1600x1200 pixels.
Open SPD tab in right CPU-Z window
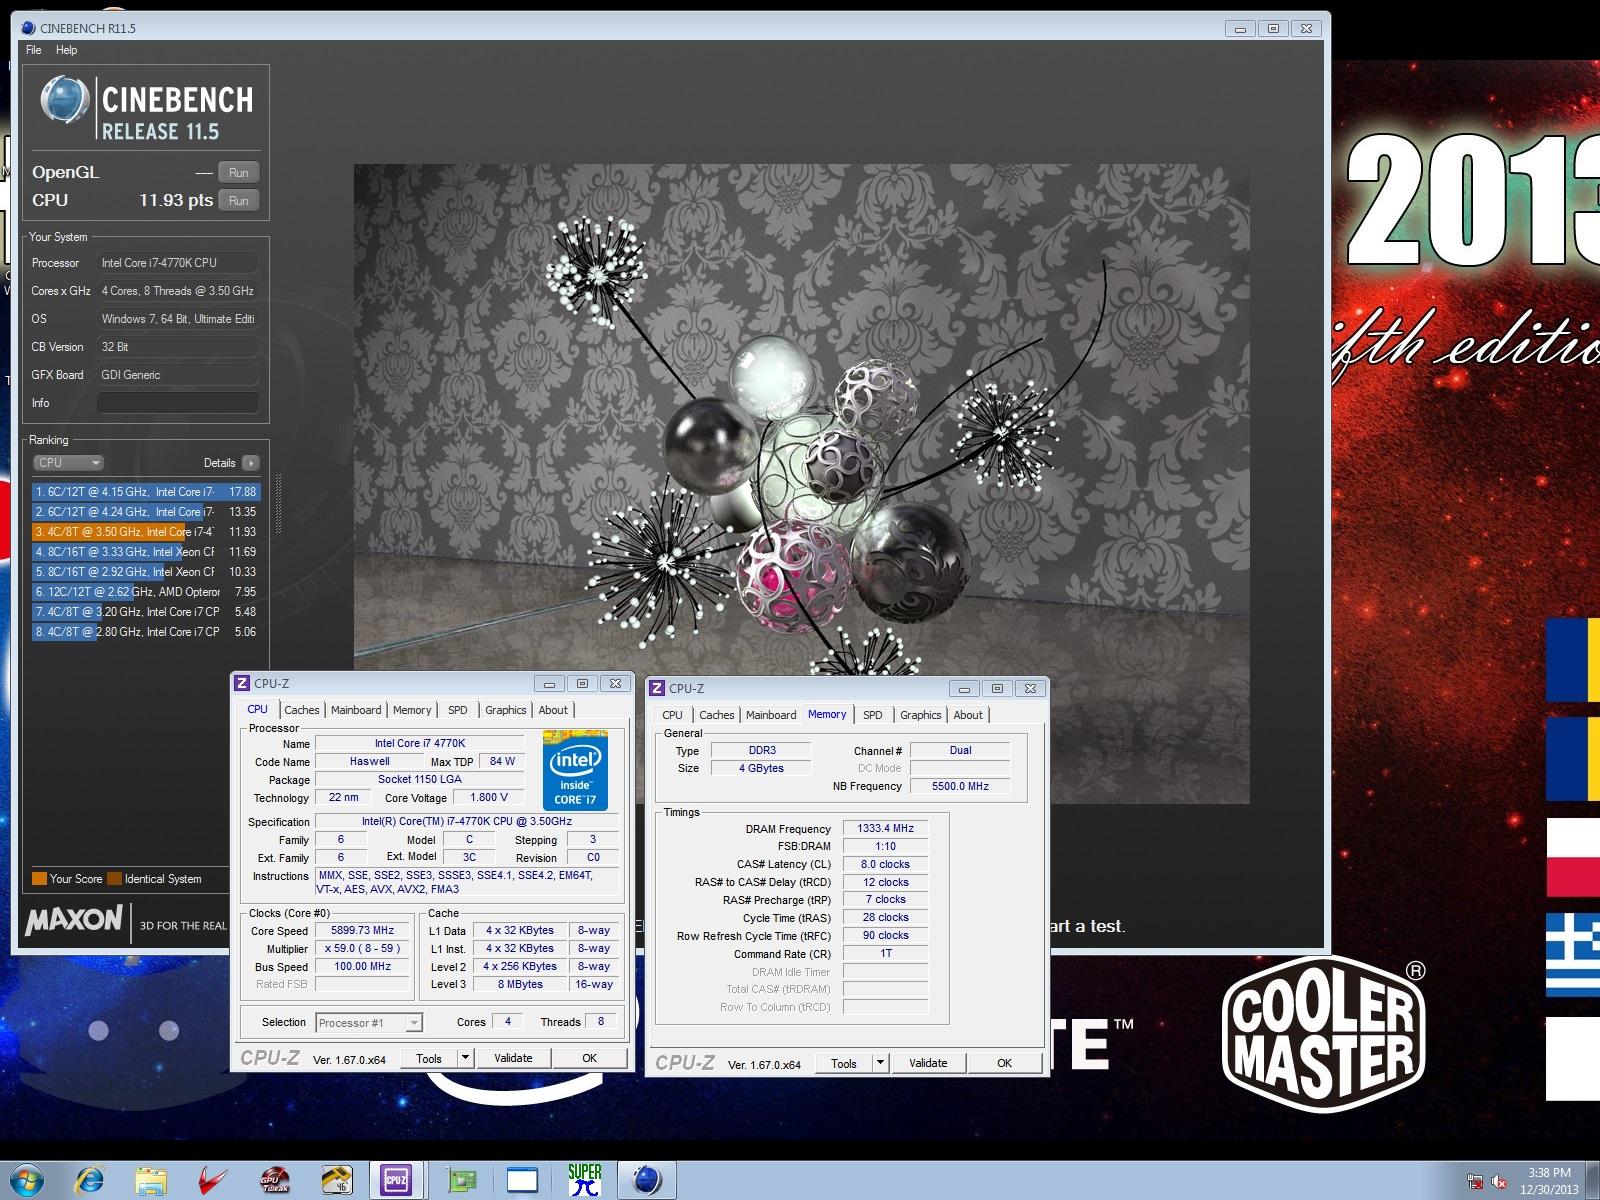pyautogui.click(x=873, y=715)
